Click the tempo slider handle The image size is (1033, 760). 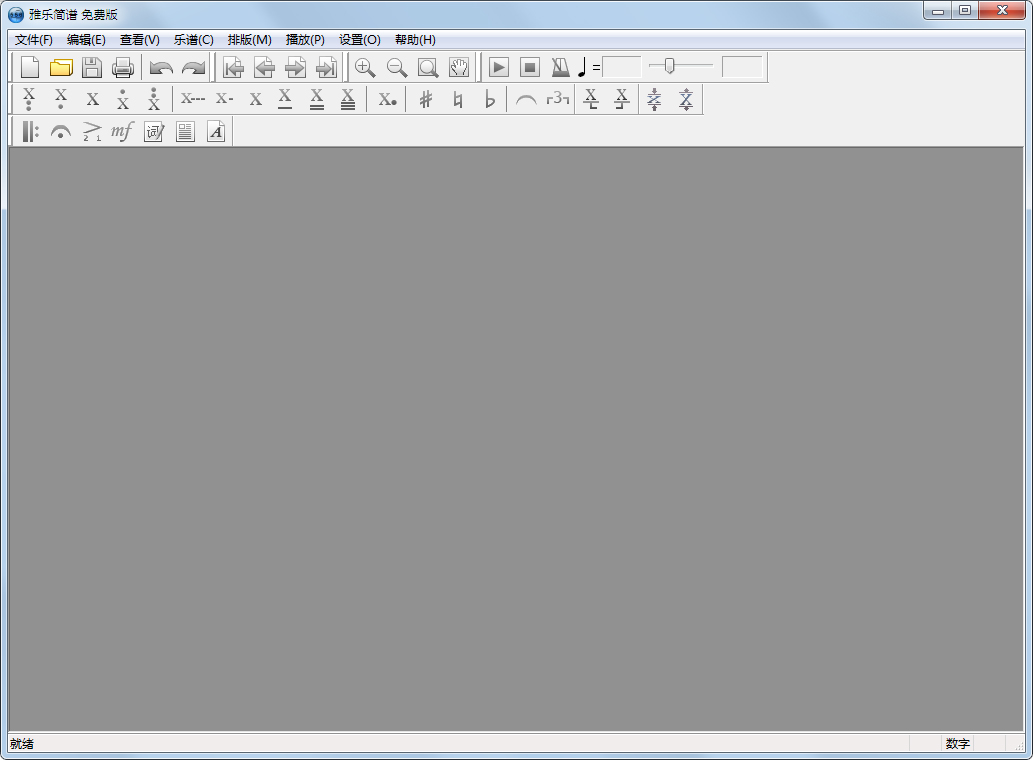pos(669,67)
